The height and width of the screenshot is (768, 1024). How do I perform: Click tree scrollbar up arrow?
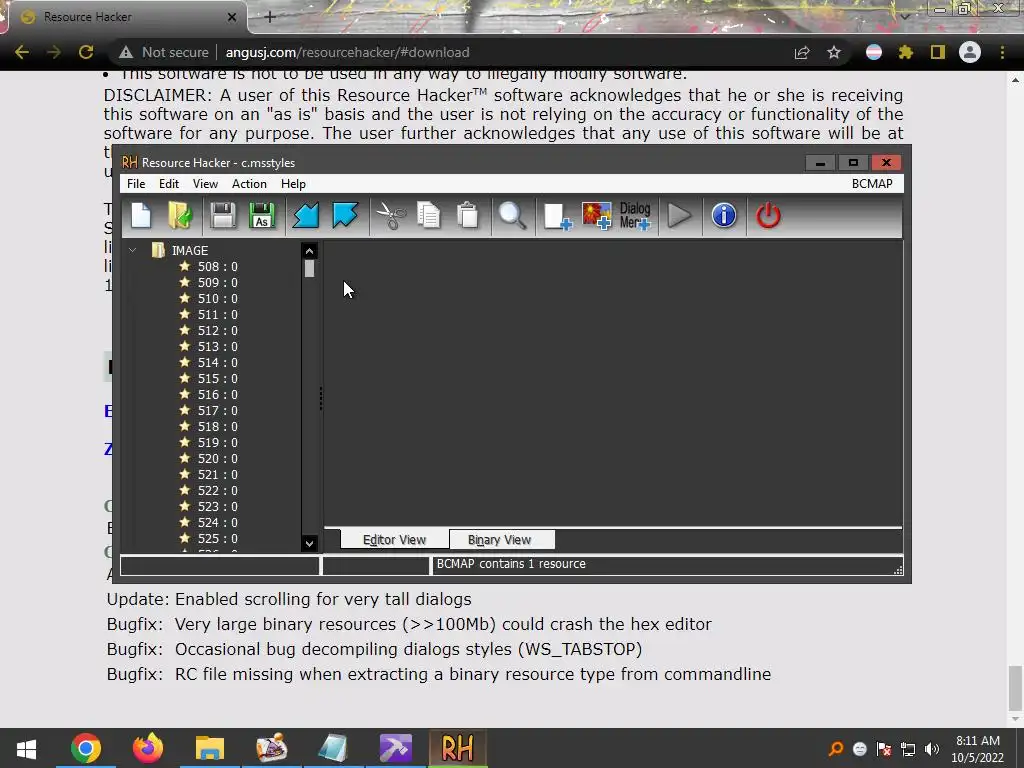pyautogui.click(x=310, y=251)
